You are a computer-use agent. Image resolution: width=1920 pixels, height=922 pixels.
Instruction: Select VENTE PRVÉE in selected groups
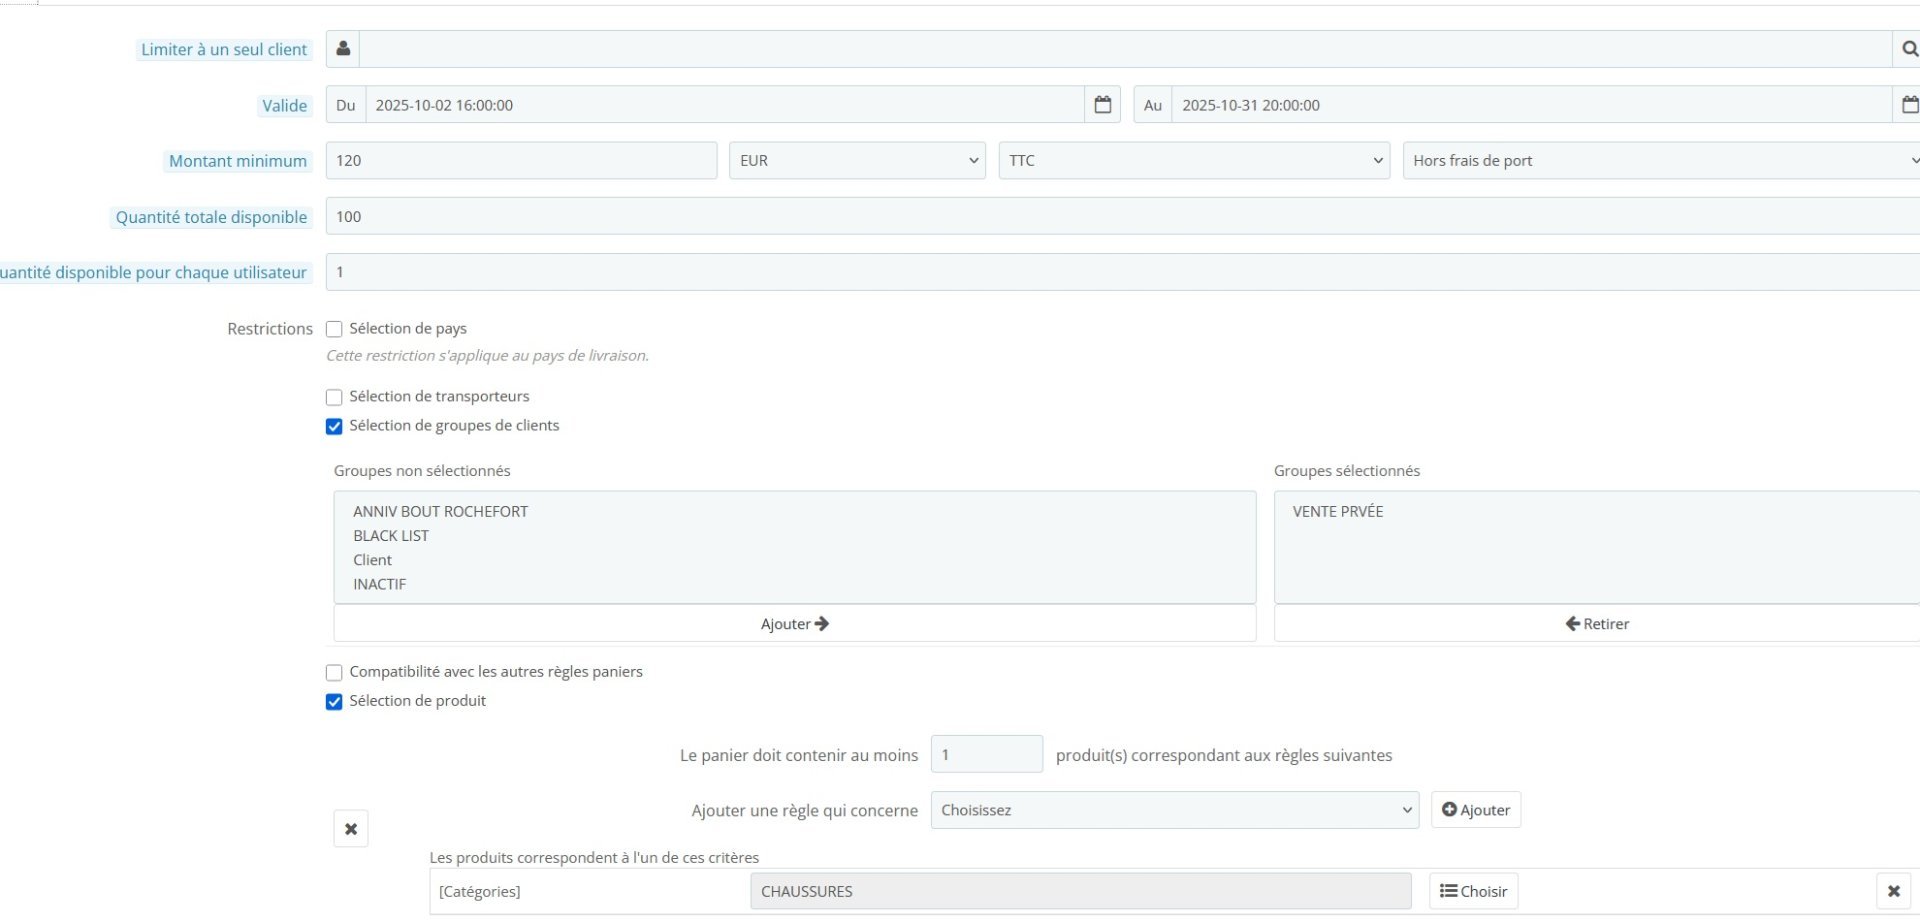pos(1338,511)
